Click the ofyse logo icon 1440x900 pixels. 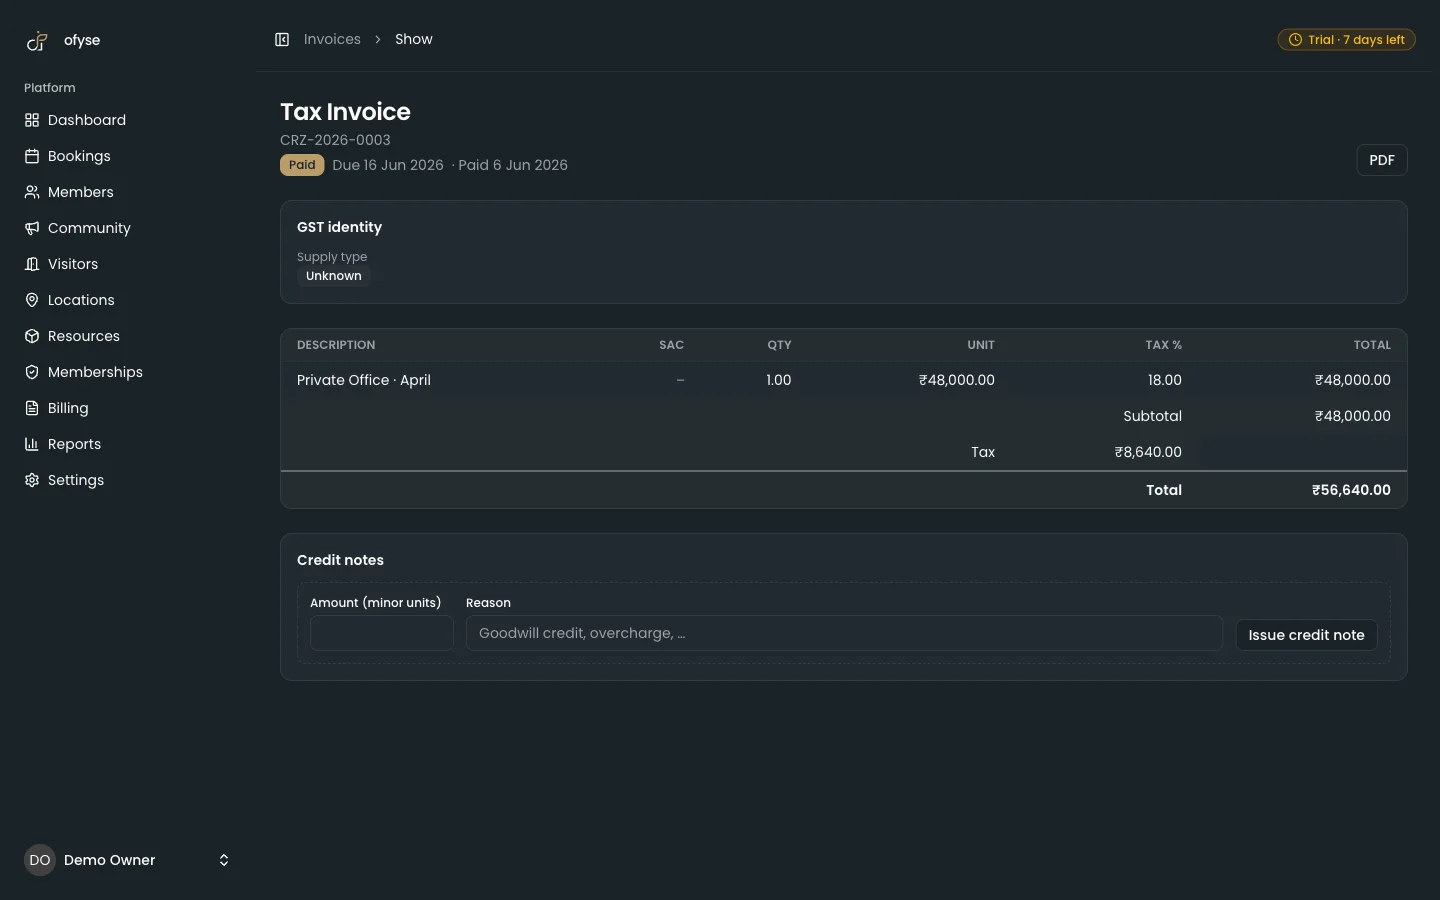point(37,40)
